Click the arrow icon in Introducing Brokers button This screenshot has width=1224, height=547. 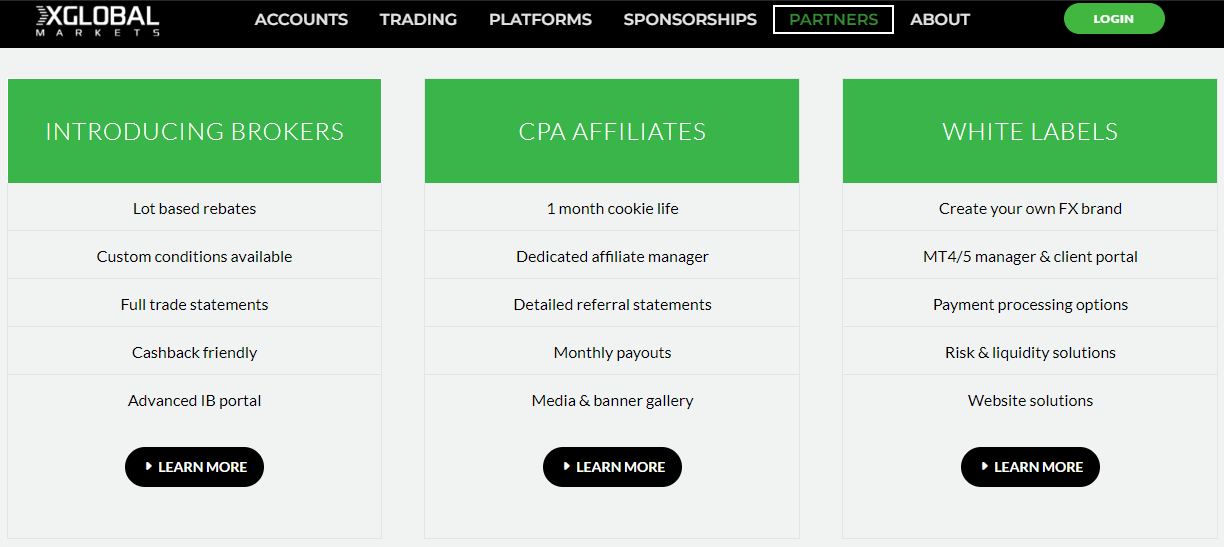coord(149,466)
